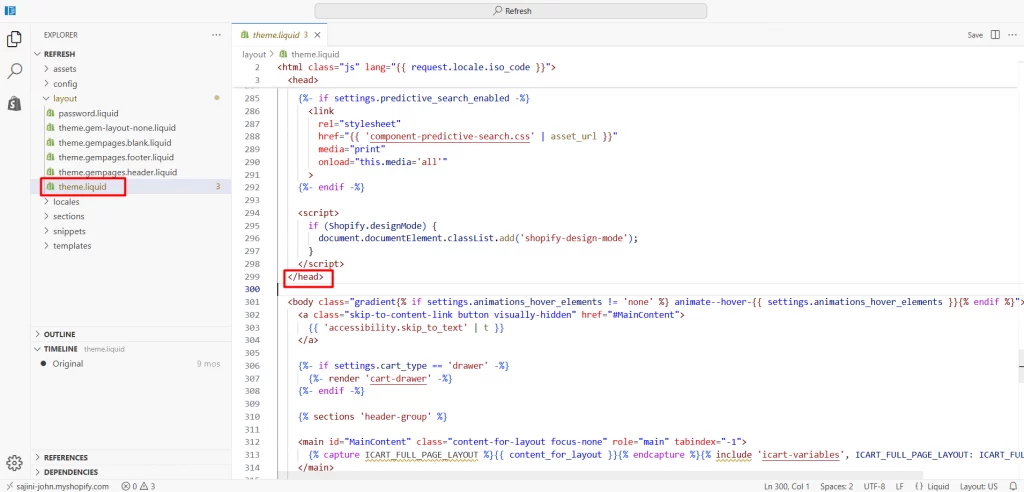
Task: Click the horizontal scrollbar of the editor
Action: (601, 475)
